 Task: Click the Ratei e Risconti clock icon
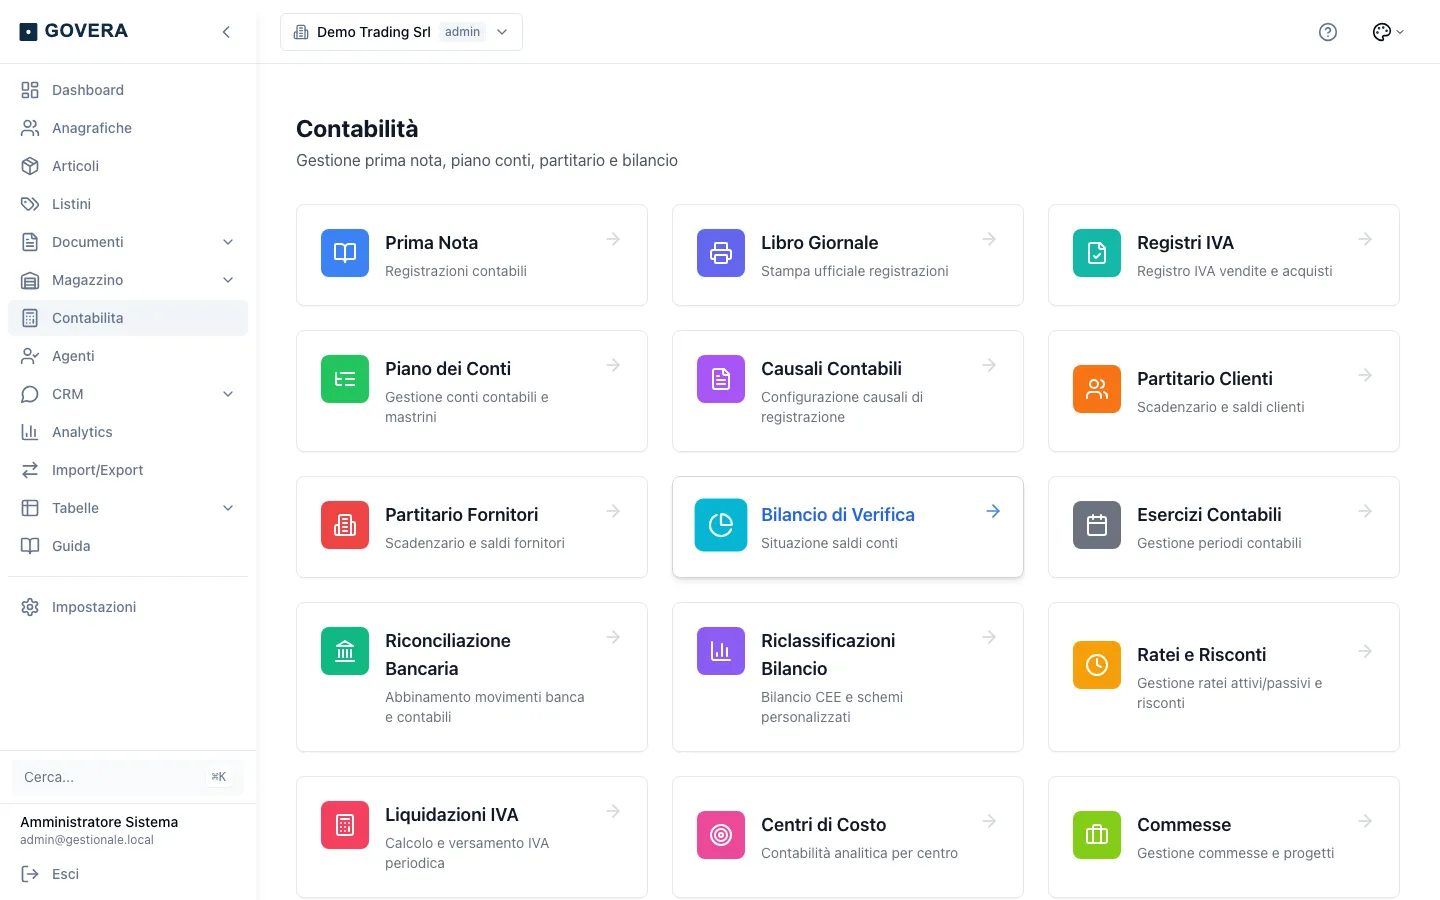pos(1097,665)
